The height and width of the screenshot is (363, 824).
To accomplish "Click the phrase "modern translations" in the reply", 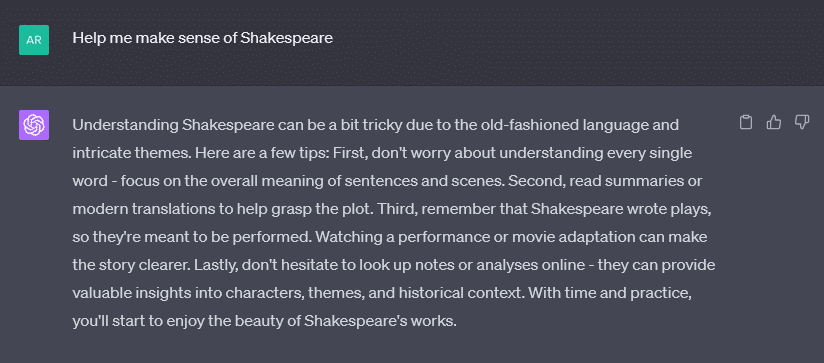I will point(142,209).
